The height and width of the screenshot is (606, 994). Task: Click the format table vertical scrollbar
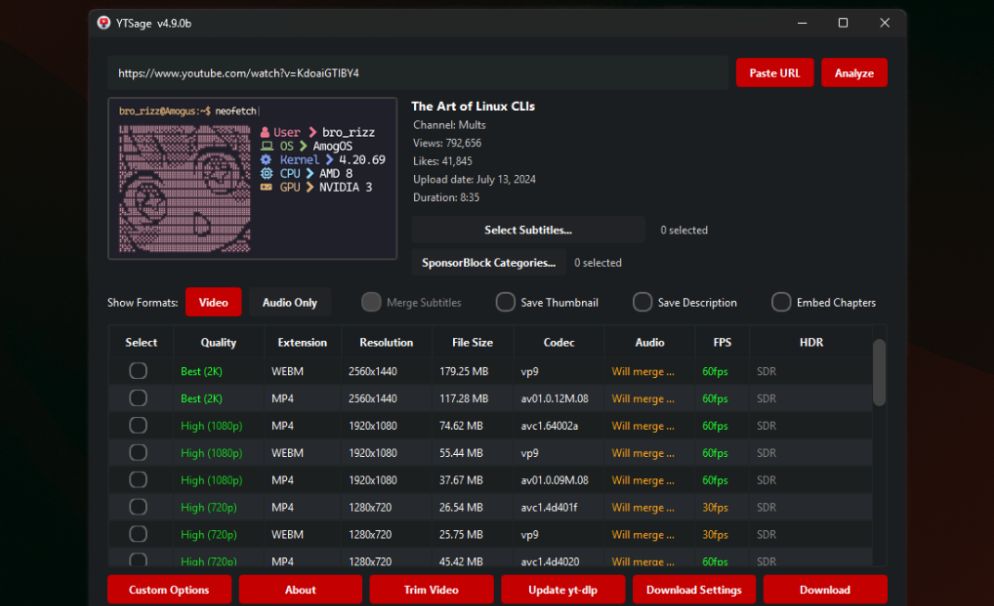click(879, 372)
